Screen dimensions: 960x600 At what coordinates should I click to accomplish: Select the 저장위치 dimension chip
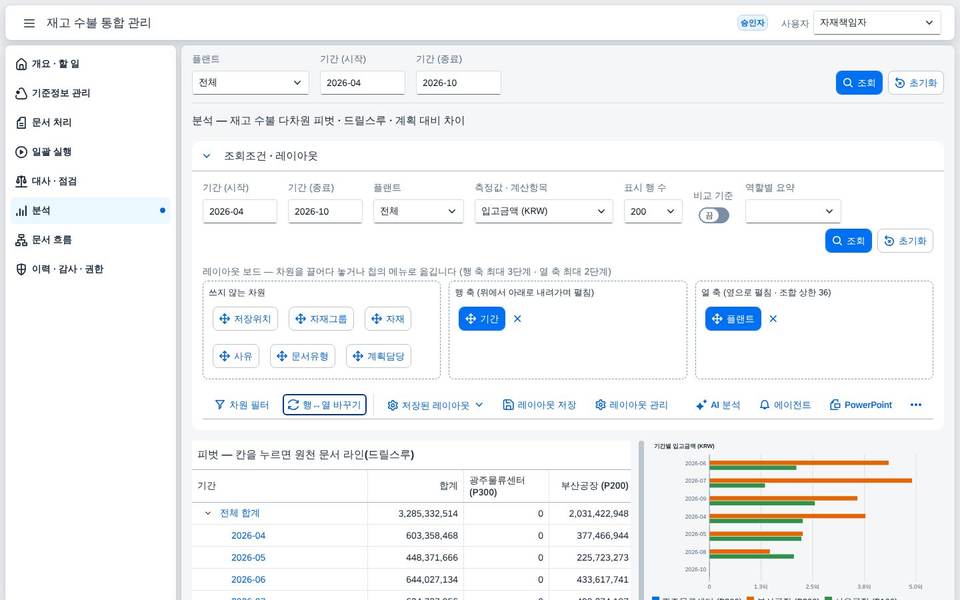pos(246,319)
